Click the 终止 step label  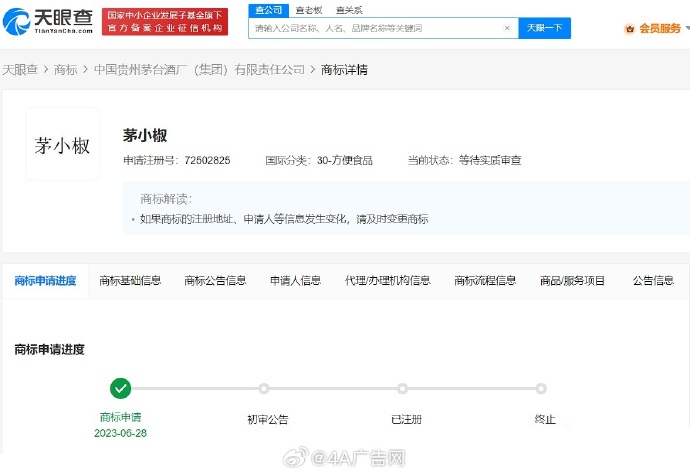tap(545, 419)
